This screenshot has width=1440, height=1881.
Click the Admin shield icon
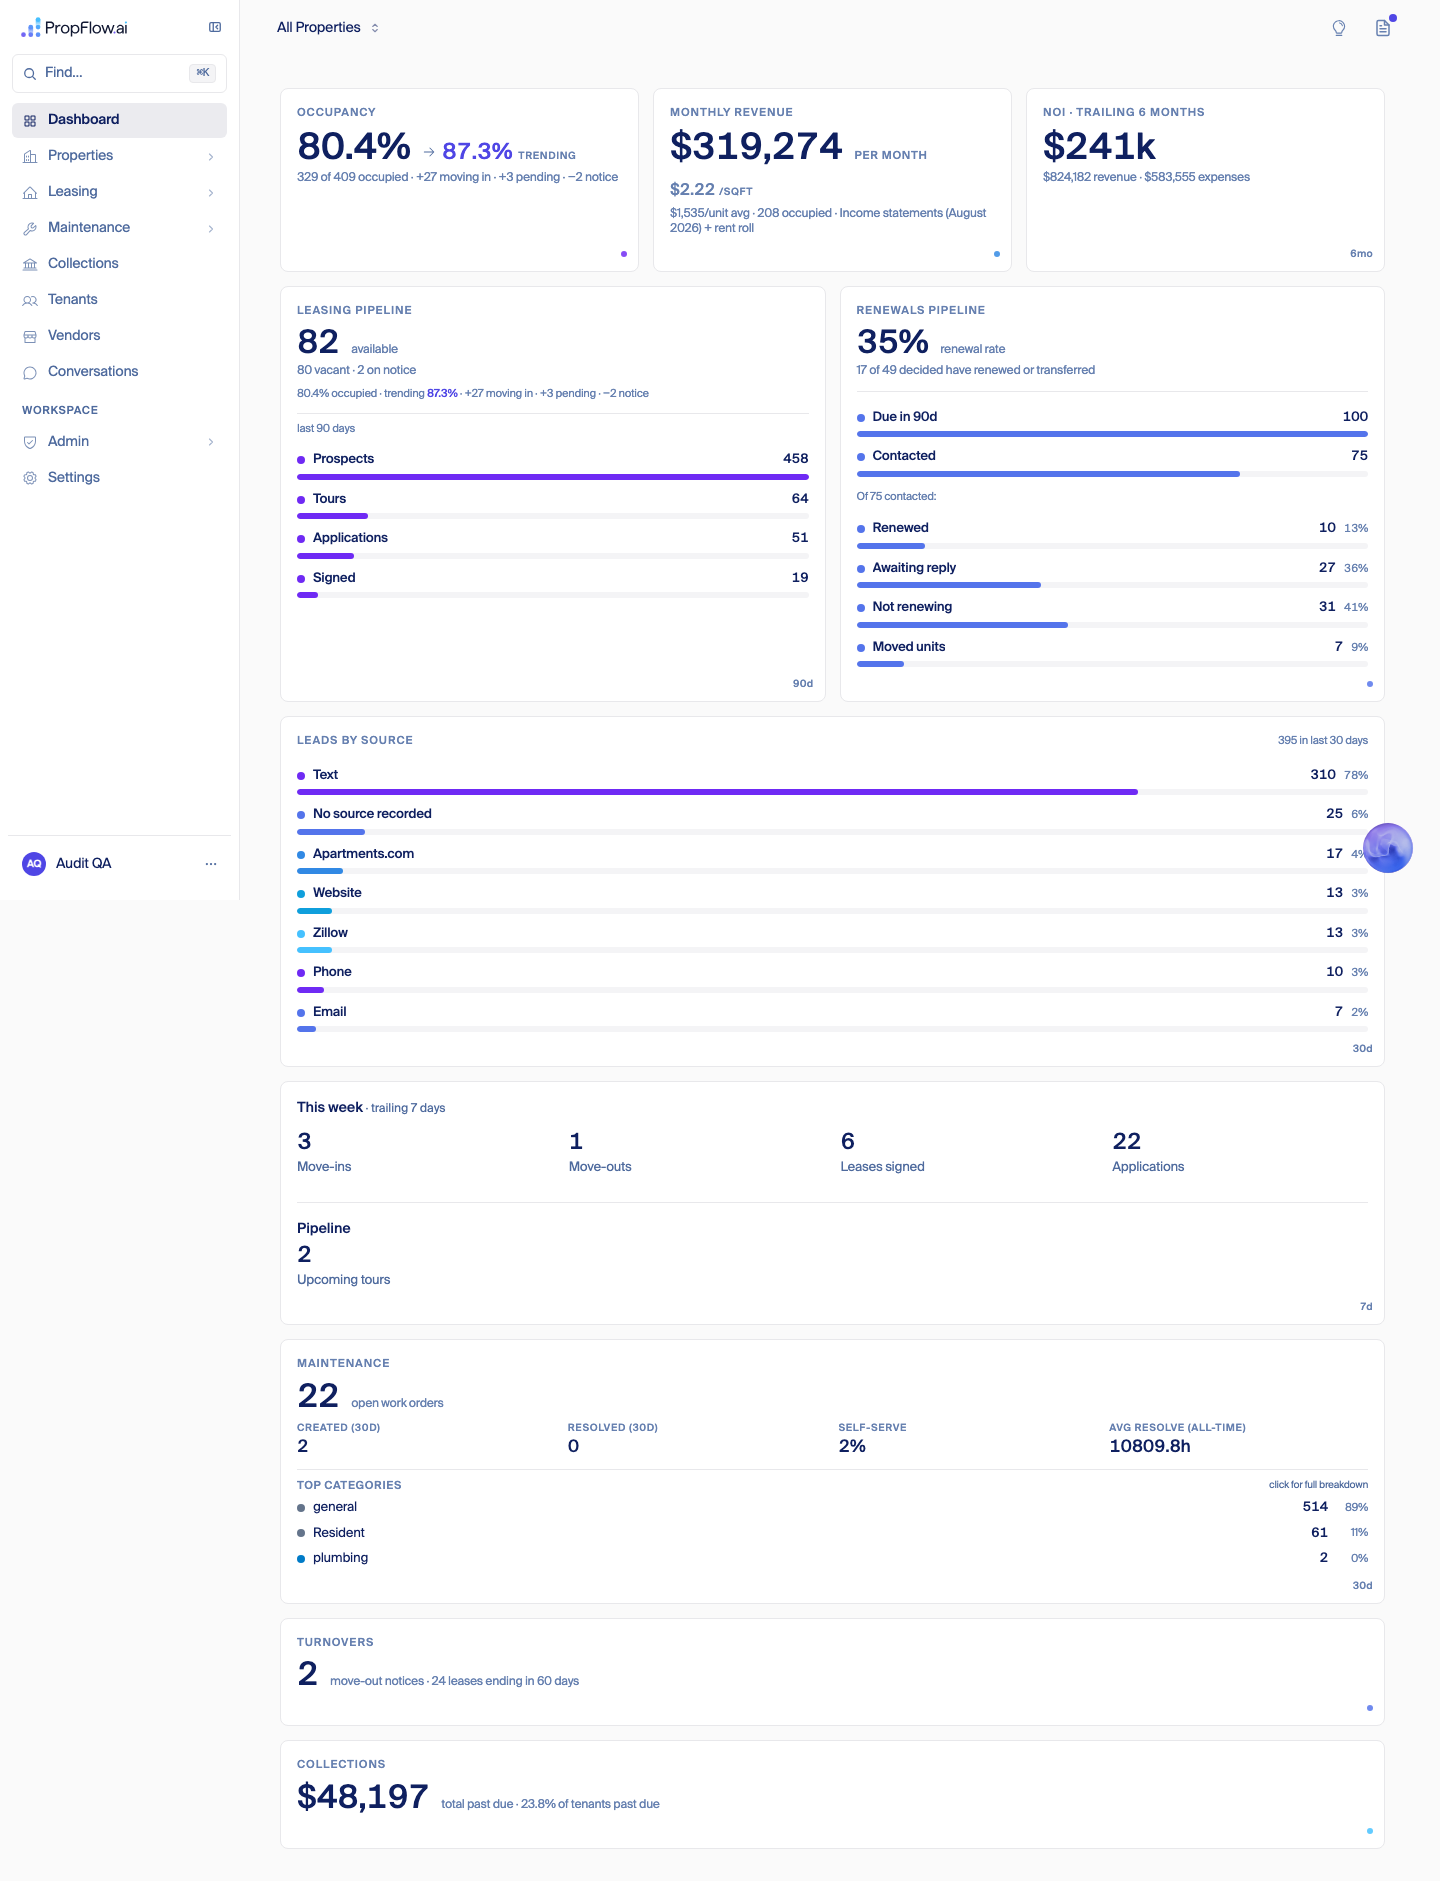(30, 442)
